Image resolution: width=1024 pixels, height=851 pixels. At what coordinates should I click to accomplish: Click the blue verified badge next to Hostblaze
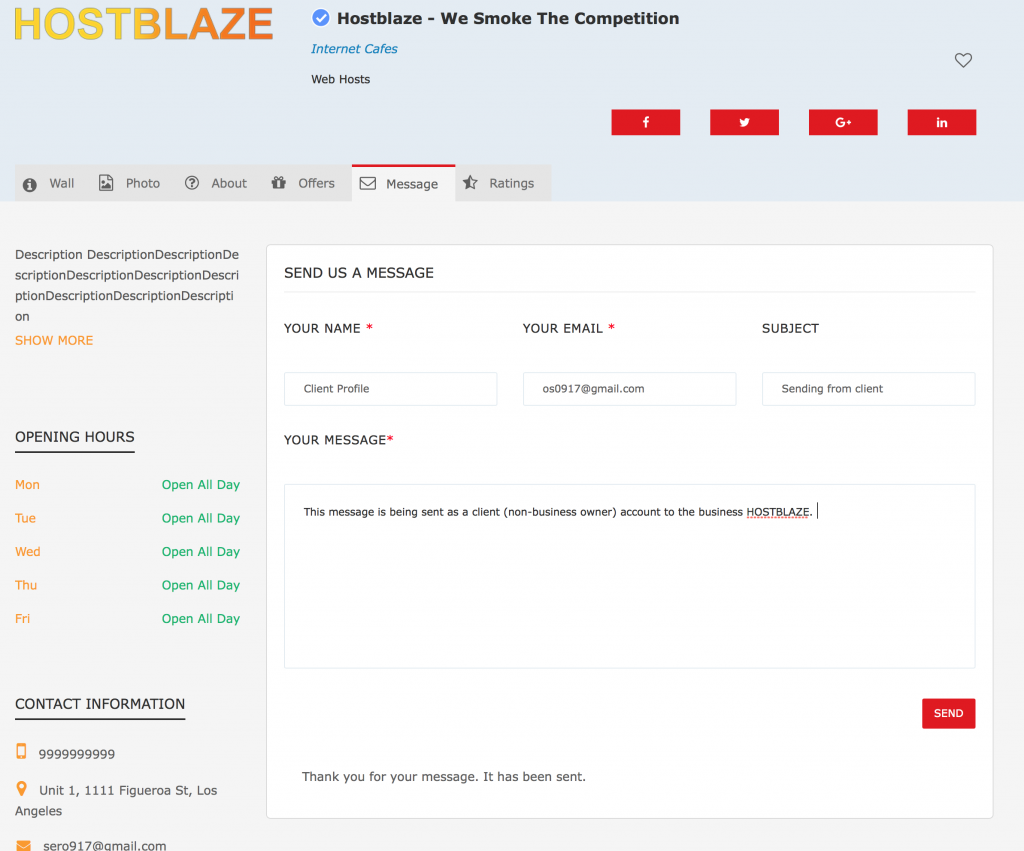click(x=320, y=17)
